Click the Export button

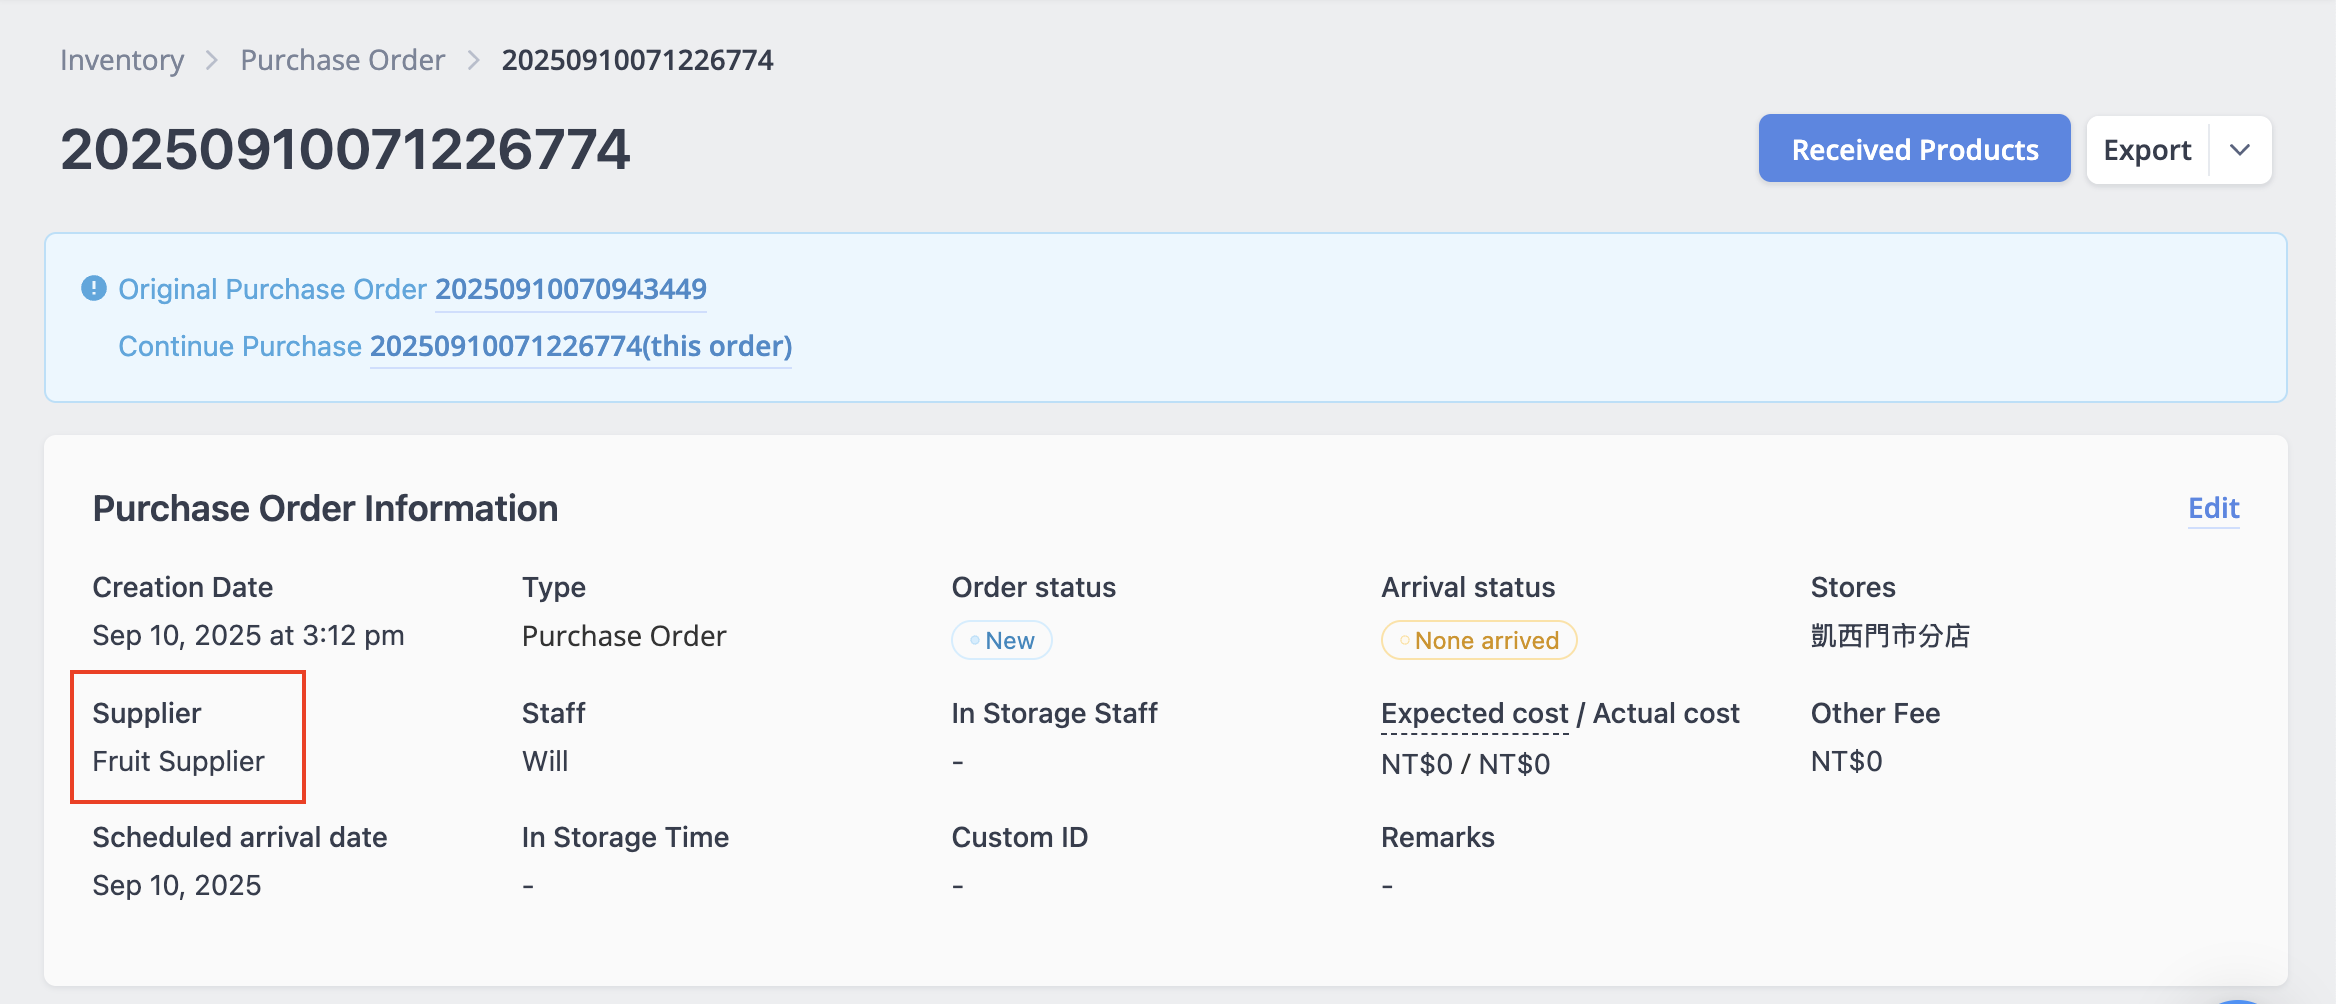(x=2147, y=150)
